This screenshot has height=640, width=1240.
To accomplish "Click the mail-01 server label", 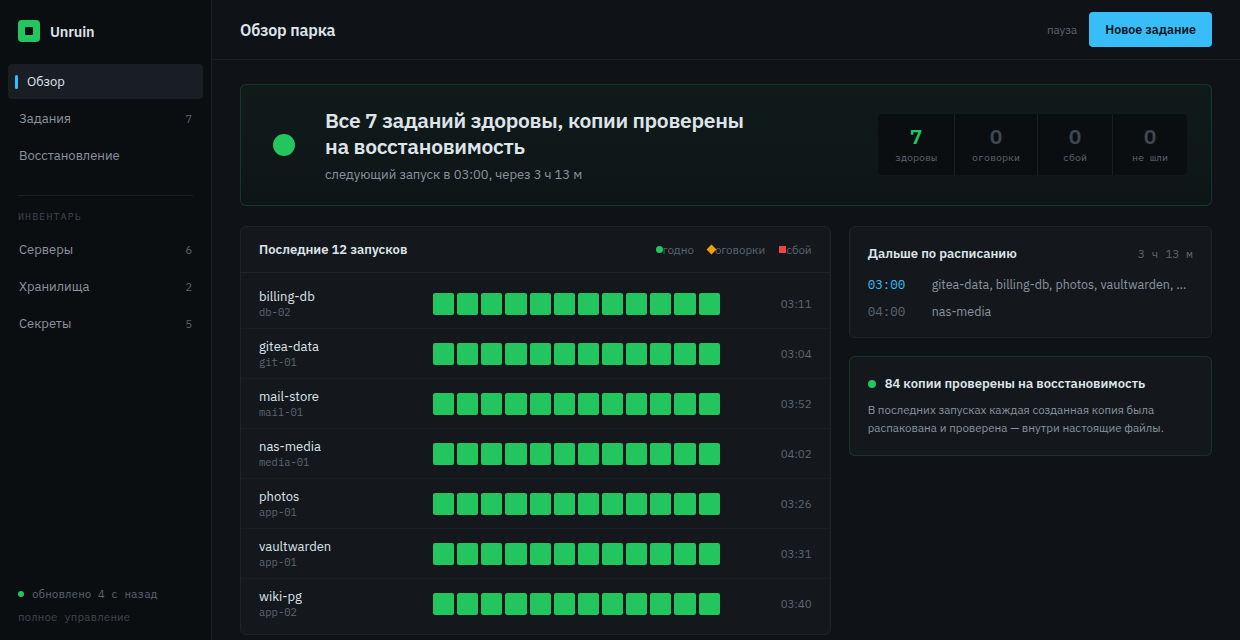I will point(281,412).
